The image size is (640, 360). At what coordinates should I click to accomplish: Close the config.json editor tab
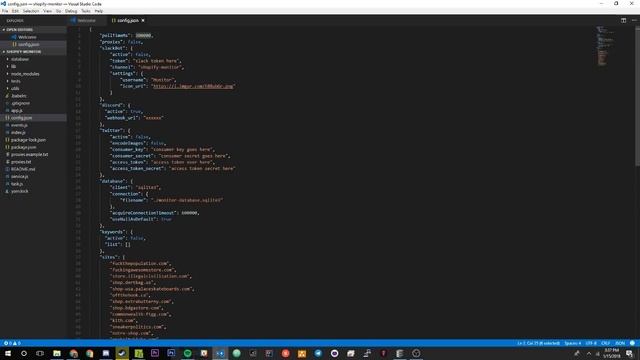point(143,20)
